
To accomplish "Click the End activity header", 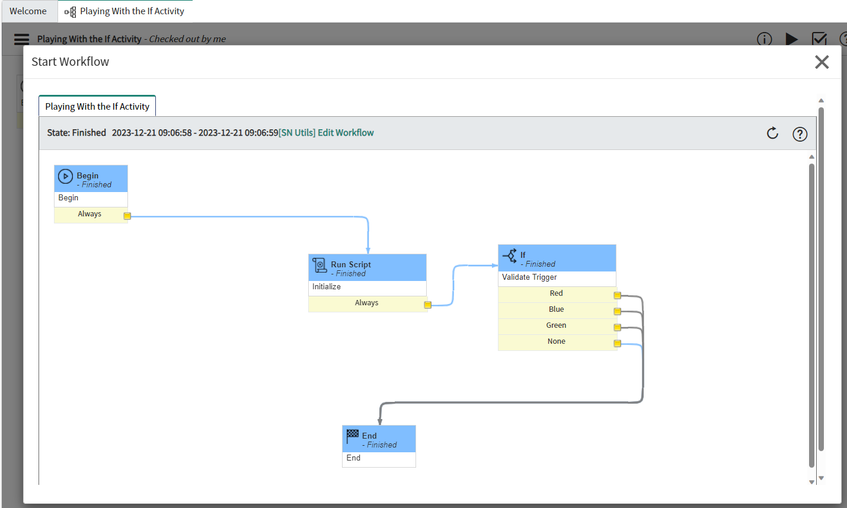I will 379,439.
